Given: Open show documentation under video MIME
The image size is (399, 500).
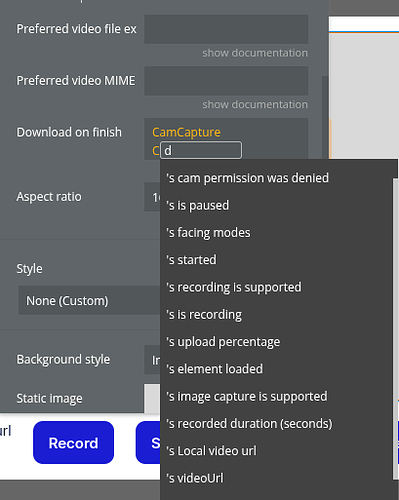Looking at the screenshot, I should pyautogui.click(x=255, y=105).
